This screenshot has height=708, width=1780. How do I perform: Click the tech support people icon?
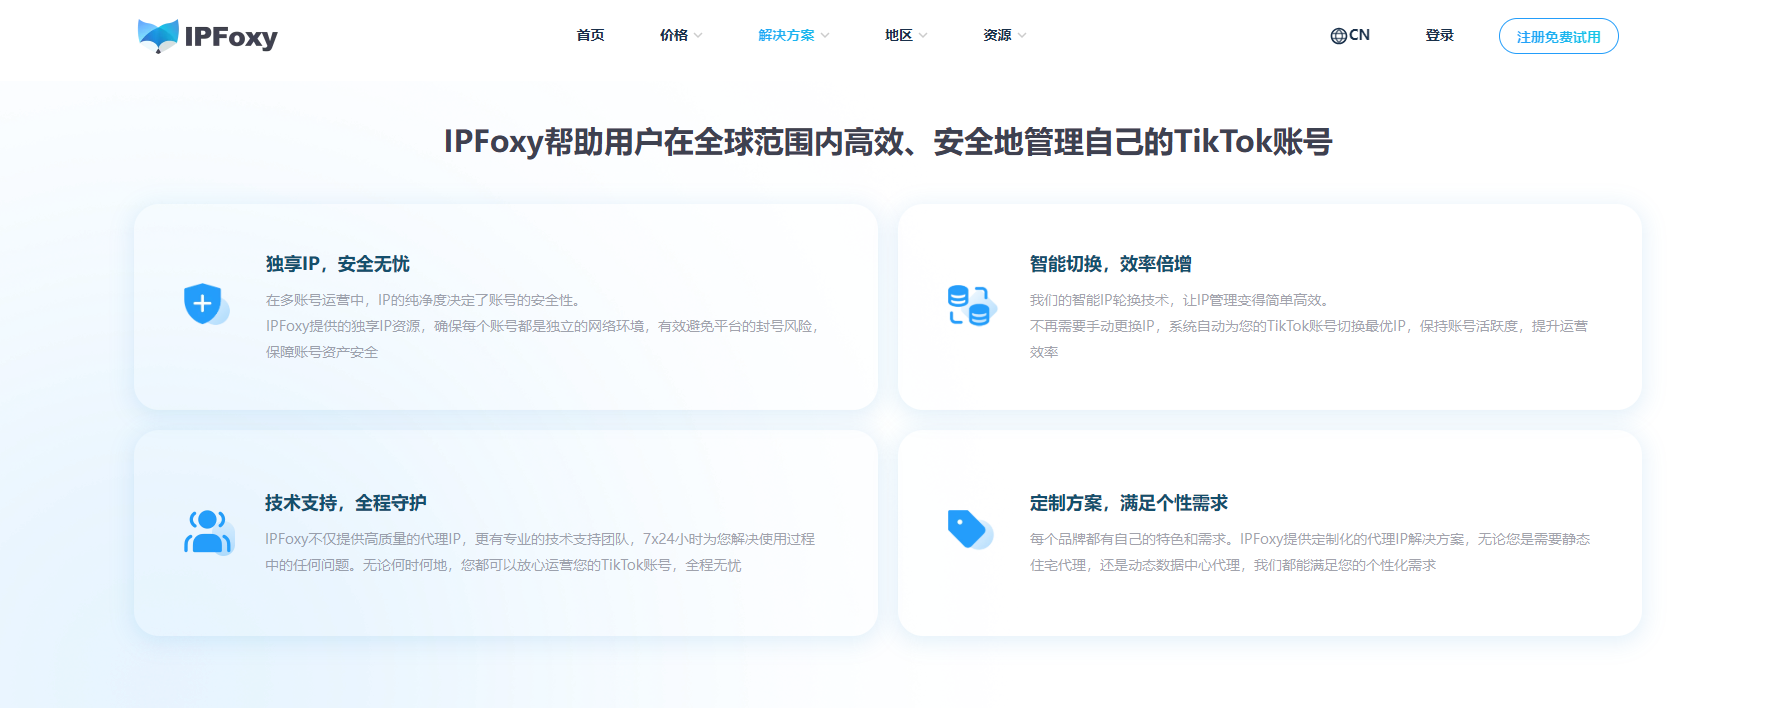208,532
